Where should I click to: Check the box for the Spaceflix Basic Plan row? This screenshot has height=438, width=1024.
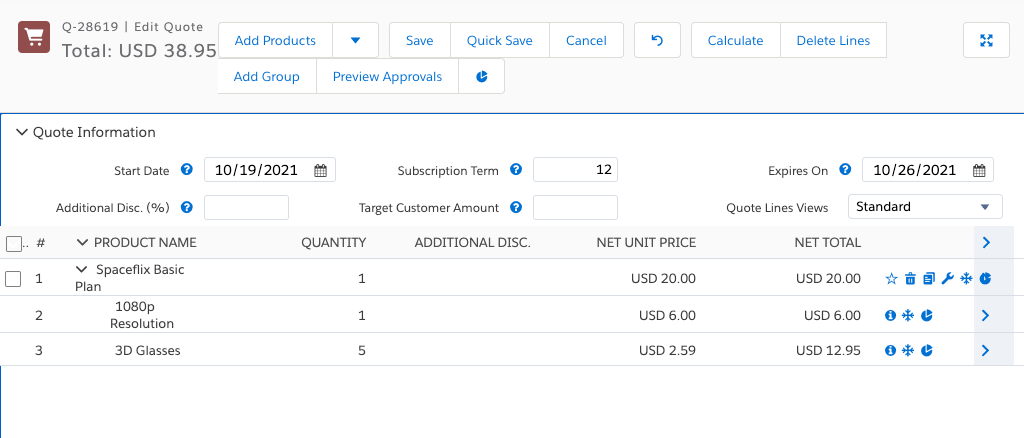14,279
